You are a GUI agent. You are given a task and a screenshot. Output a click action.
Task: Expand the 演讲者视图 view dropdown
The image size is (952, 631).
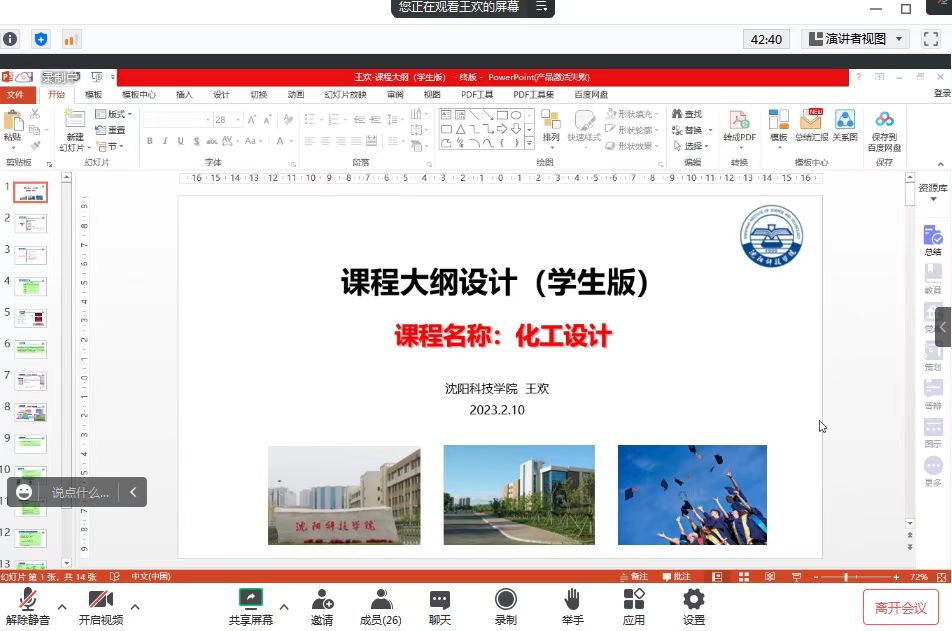900,39
